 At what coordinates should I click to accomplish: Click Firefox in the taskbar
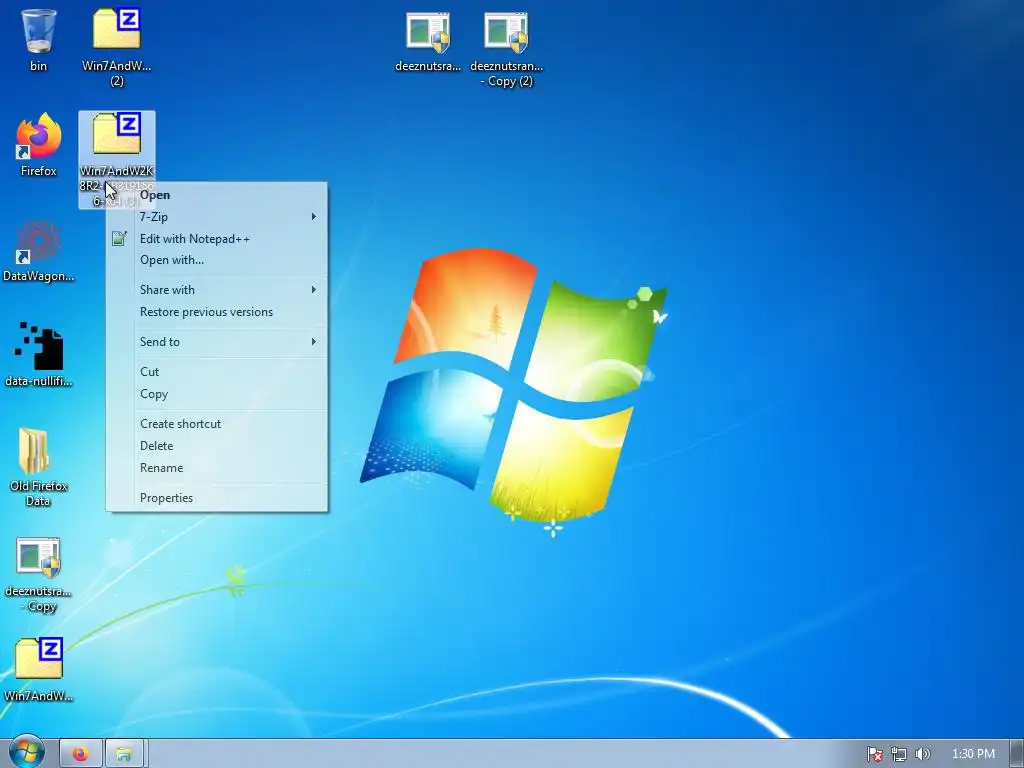point(81,754)
